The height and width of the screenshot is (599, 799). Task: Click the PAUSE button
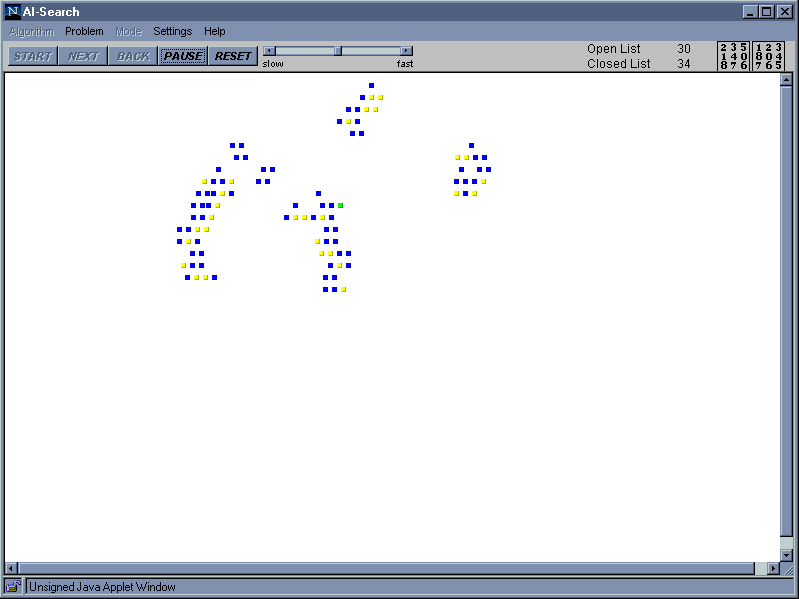click(x=183, y=56)
